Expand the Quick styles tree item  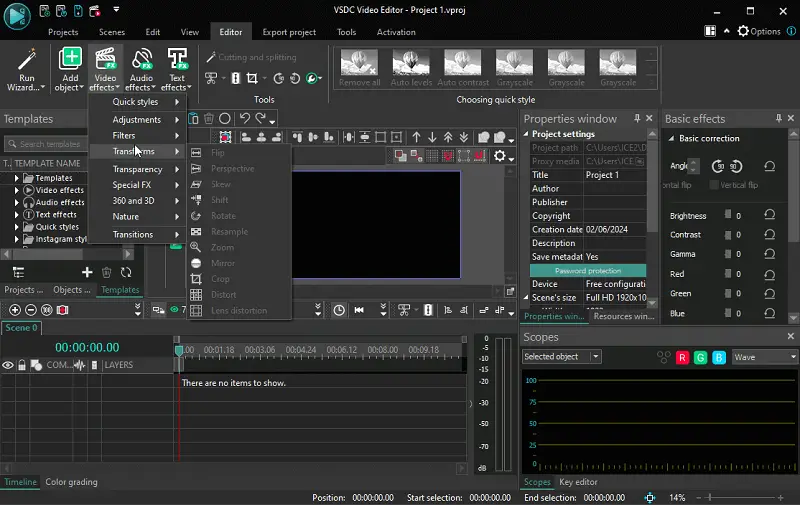16,227
